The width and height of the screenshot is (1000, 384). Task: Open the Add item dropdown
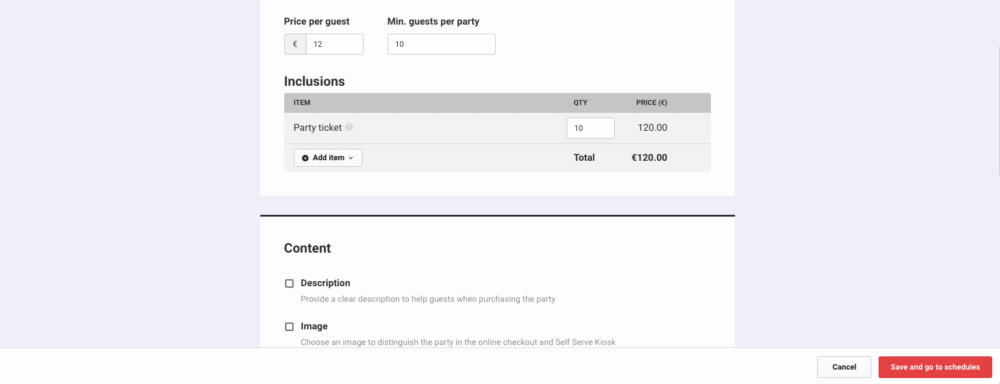click(x=328, y=158)
